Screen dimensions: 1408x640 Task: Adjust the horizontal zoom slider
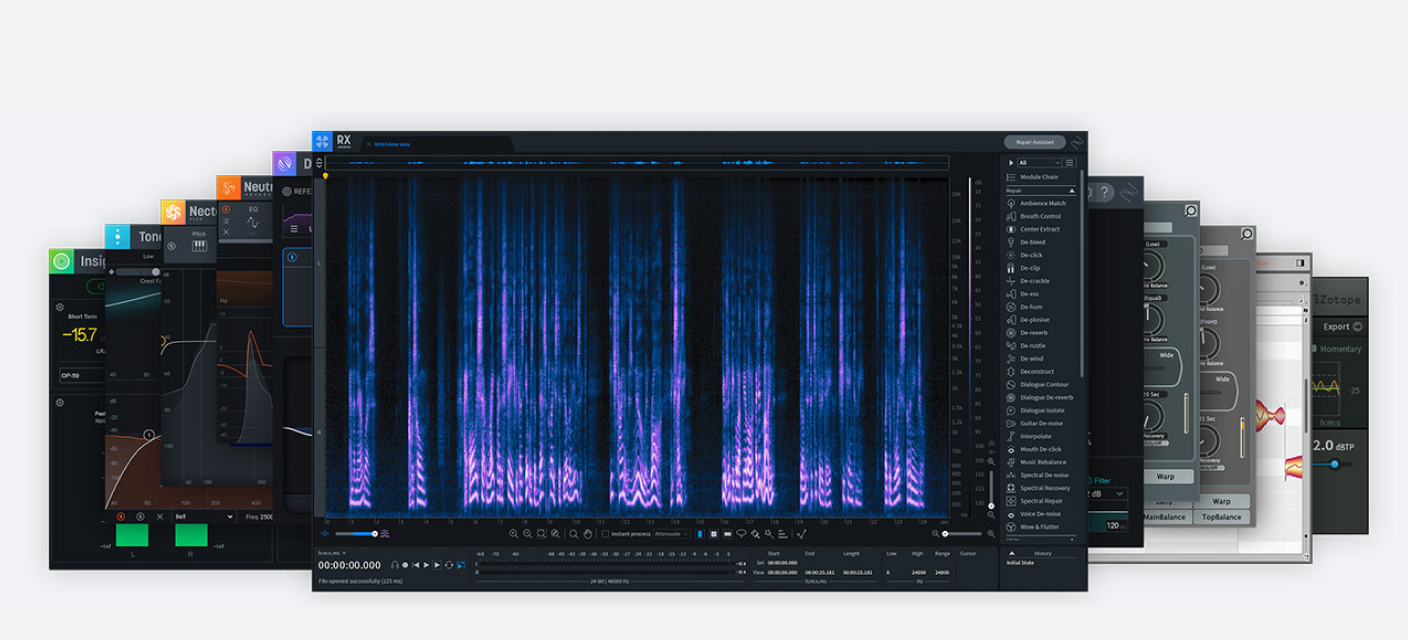[961, 534]
